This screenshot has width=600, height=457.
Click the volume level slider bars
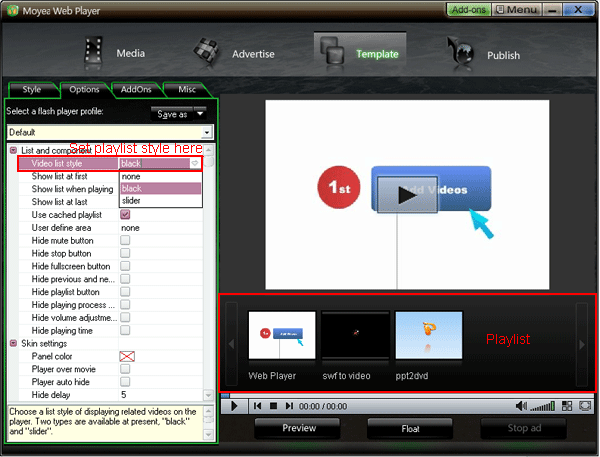542,406
